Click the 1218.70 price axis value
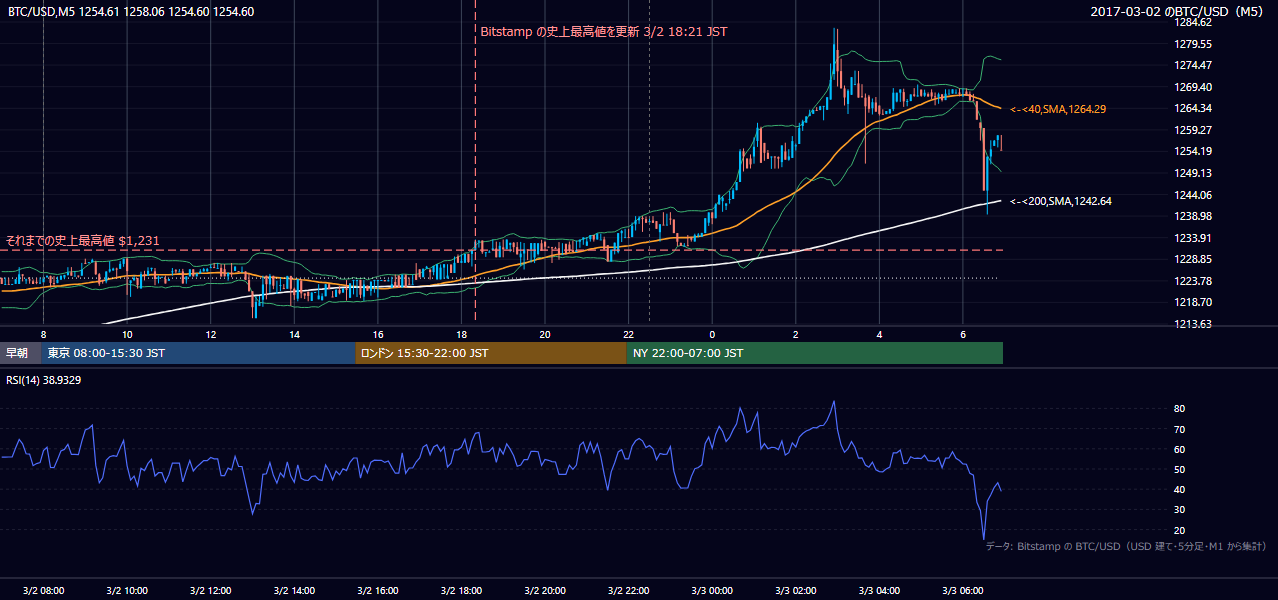Viewport: 1278px width, 600px height. [x=1194, y=302]
